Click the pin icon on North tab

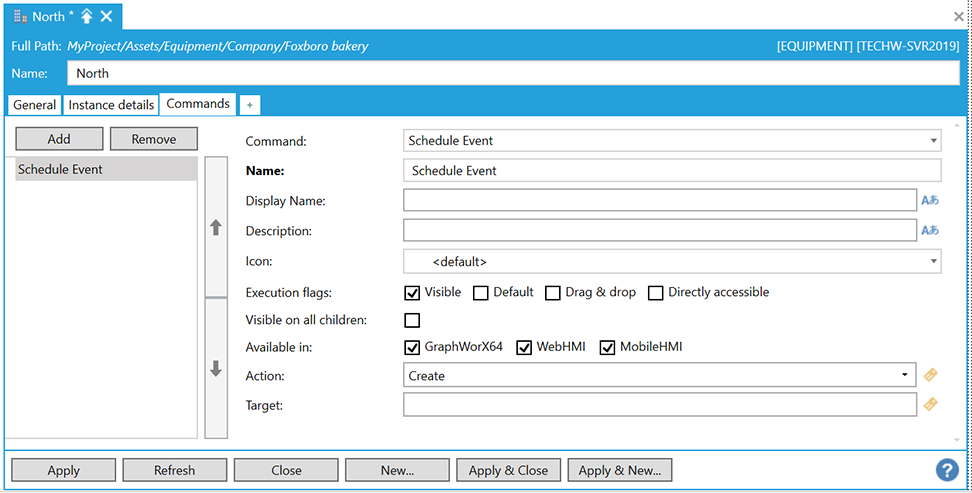click(87, 16)
